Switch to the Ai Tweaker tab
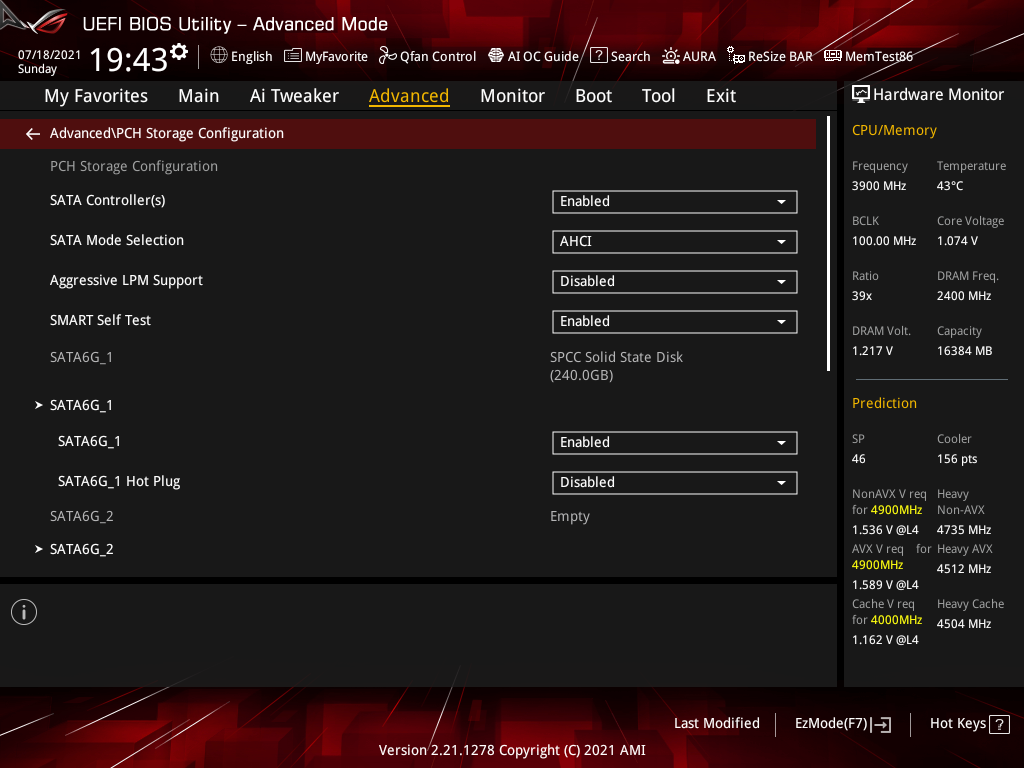 pyautogui.click(x=294, y=95)
